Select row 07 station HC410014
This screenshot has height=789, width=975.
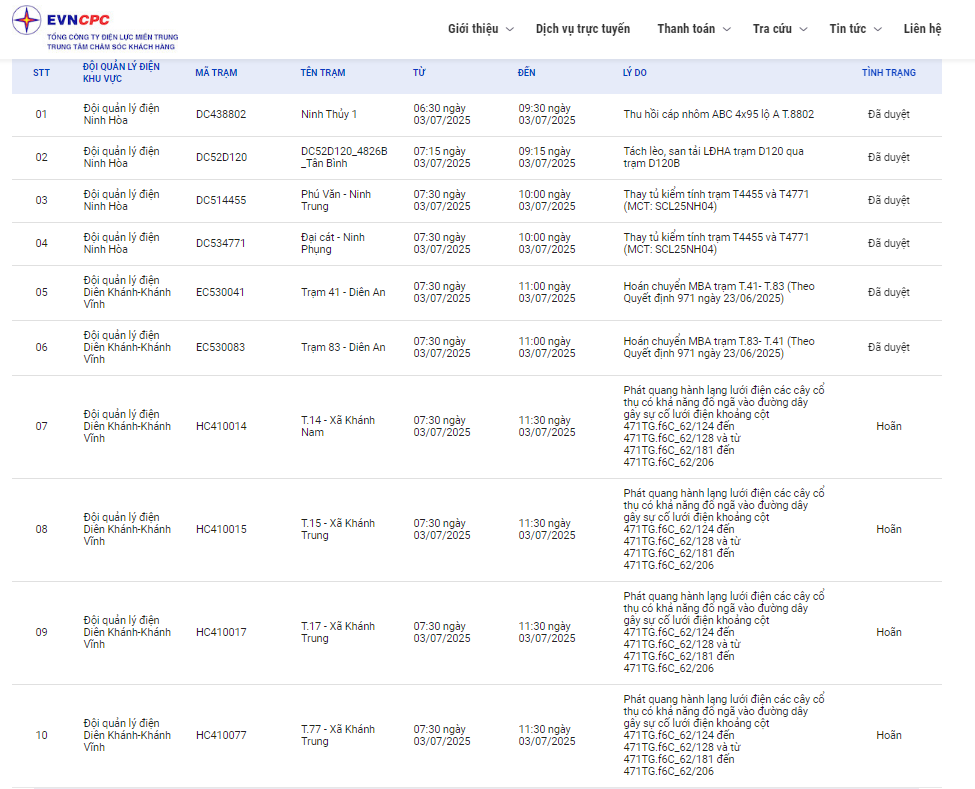click(x=221, y=427)
